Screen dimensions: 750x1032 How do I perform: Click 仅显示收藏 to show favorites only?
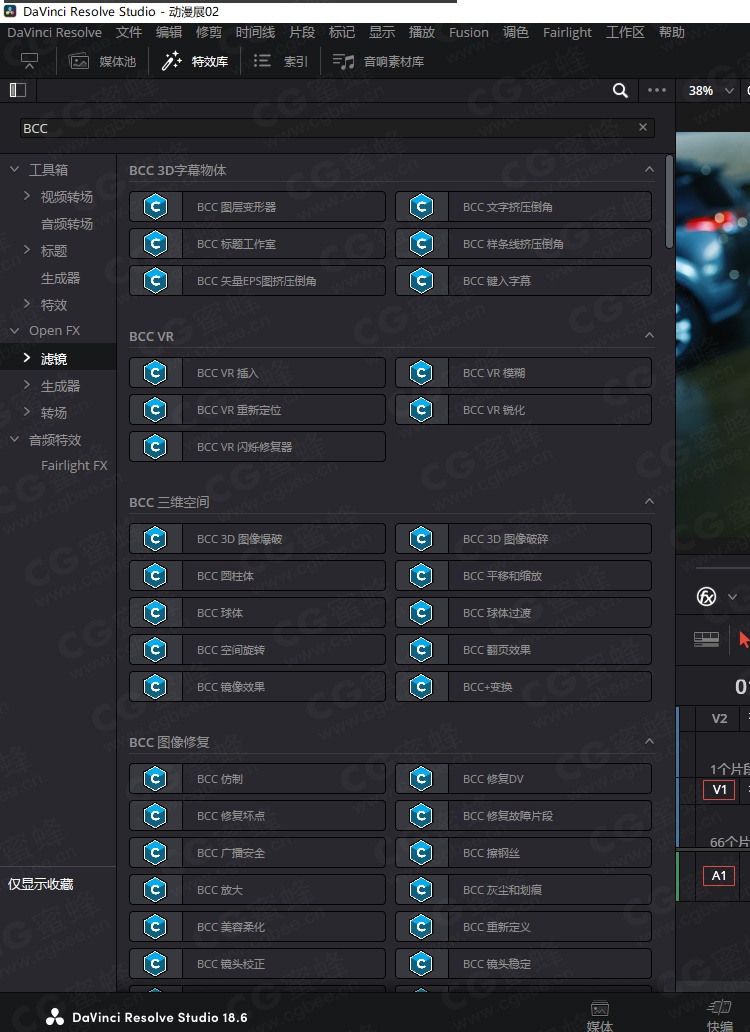tap(41, 884)
